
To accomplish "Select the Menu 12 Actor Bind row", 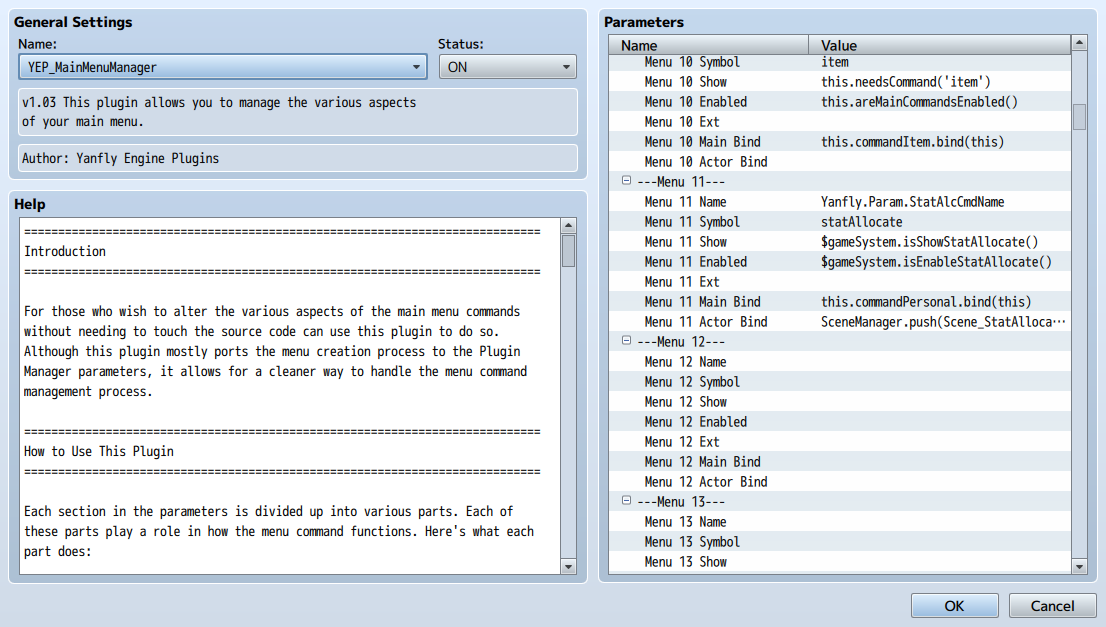I will click(839, 482).
